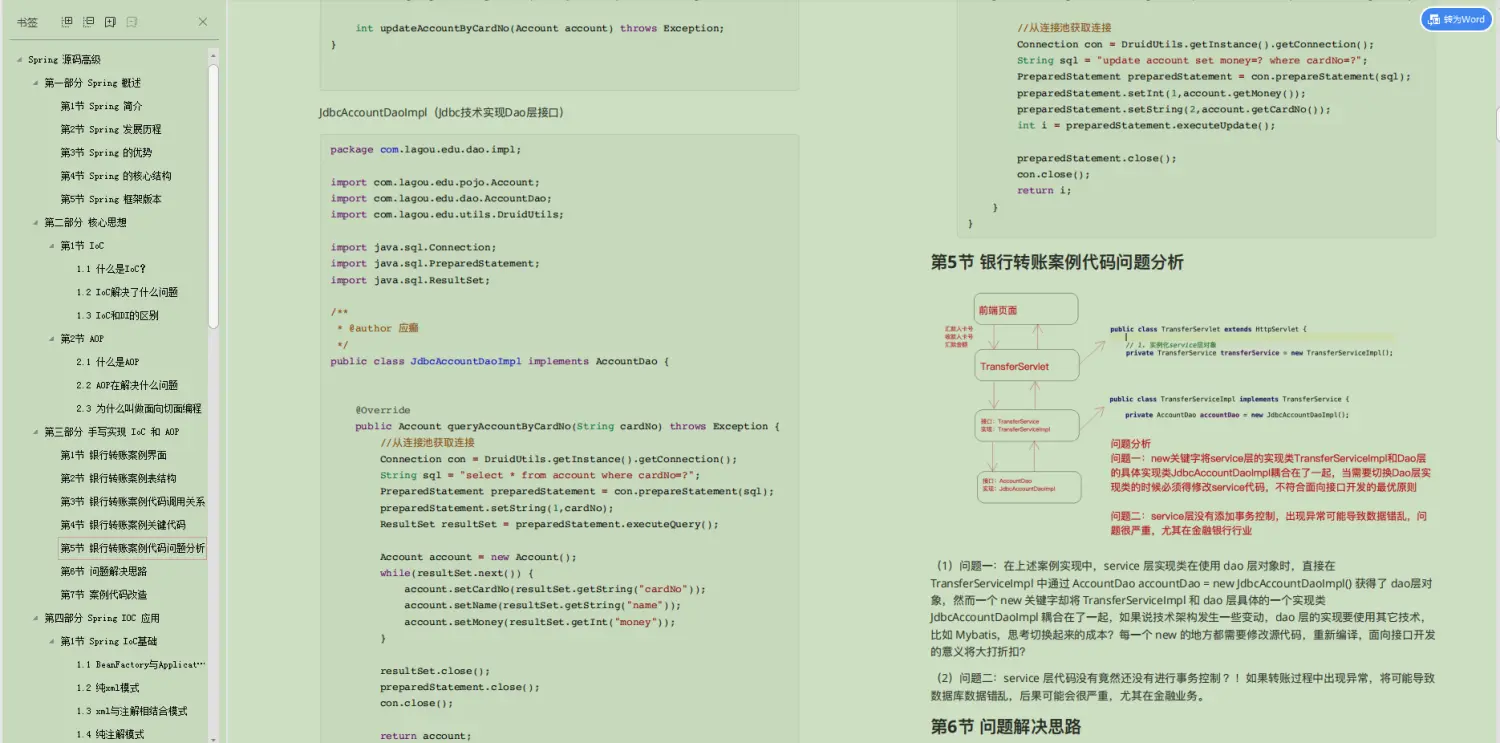Select the 第三部分 手写实现 IoC 和 AOP label

[x=111, y=432]
